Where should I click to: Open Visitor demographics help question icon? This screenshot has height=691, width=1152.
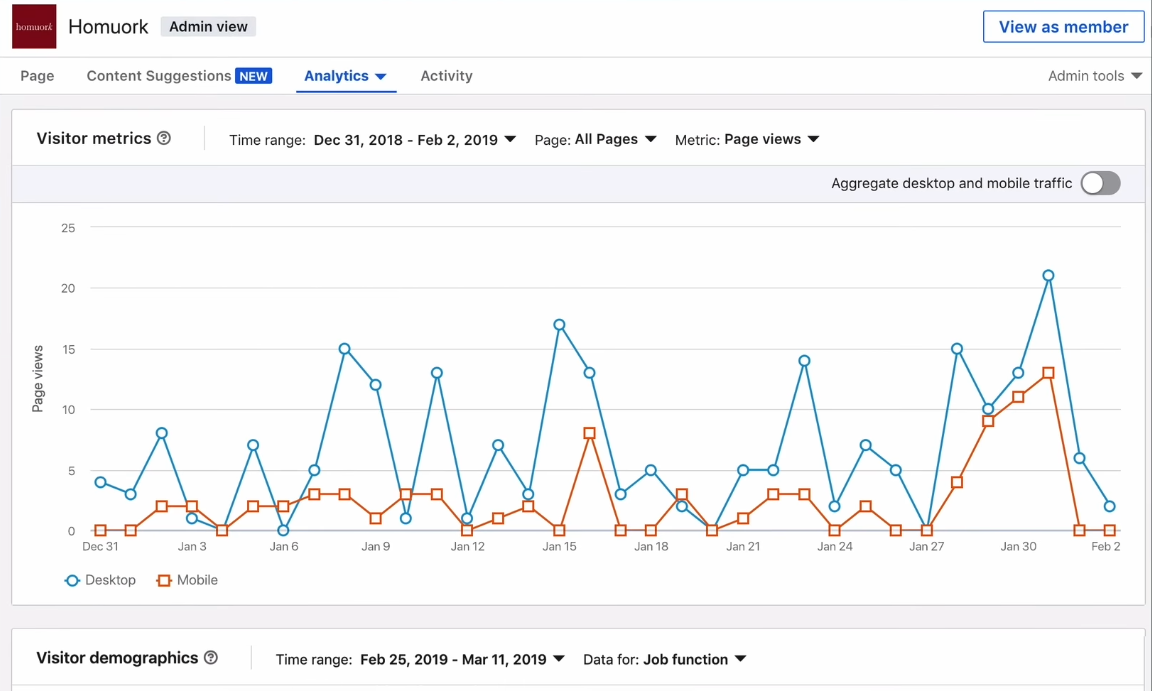tap(211, 657)
